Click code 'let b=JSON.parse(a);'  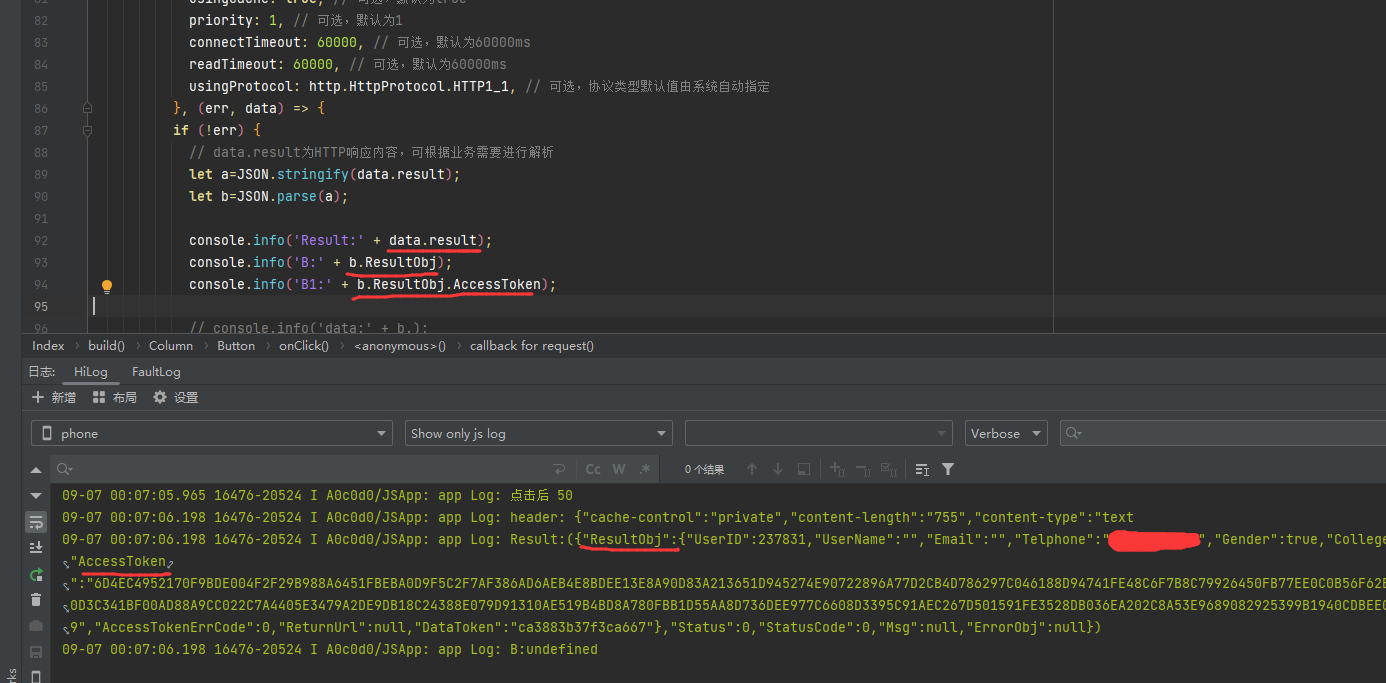[x=268, y=197]
